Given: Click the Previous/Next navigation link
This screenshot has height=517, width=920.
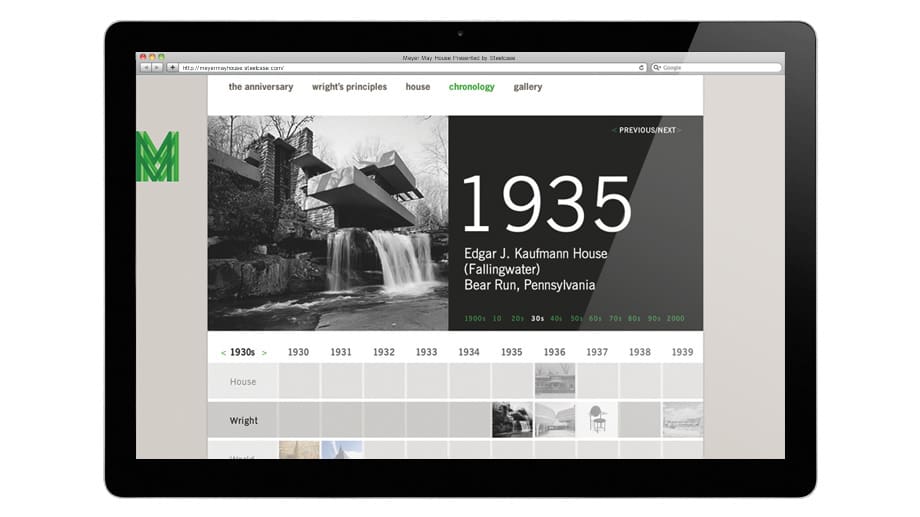Looking at the screenshot, I should pyautogui.click(x=646, y=130).
